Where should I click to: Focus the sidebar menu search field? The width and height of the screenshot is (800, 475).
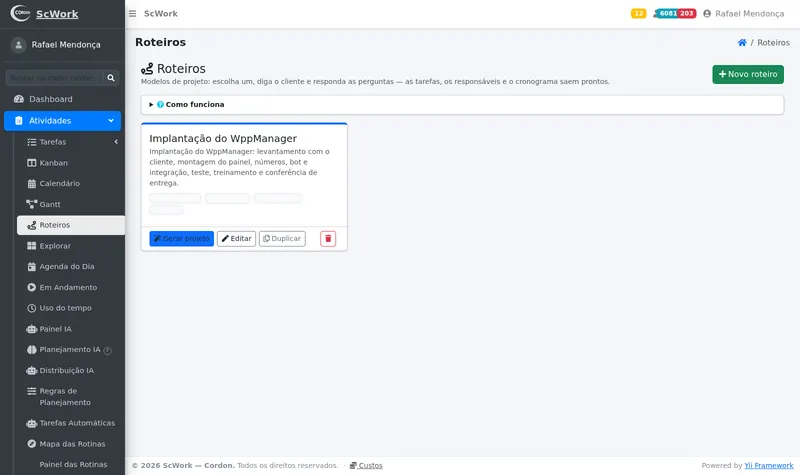(54, 78)
